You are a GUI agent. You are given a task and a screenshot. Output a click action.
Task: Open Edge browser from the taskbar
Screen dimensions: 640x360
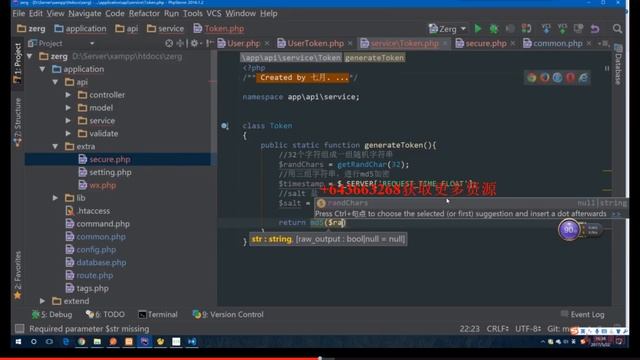[x=66, y=342]
